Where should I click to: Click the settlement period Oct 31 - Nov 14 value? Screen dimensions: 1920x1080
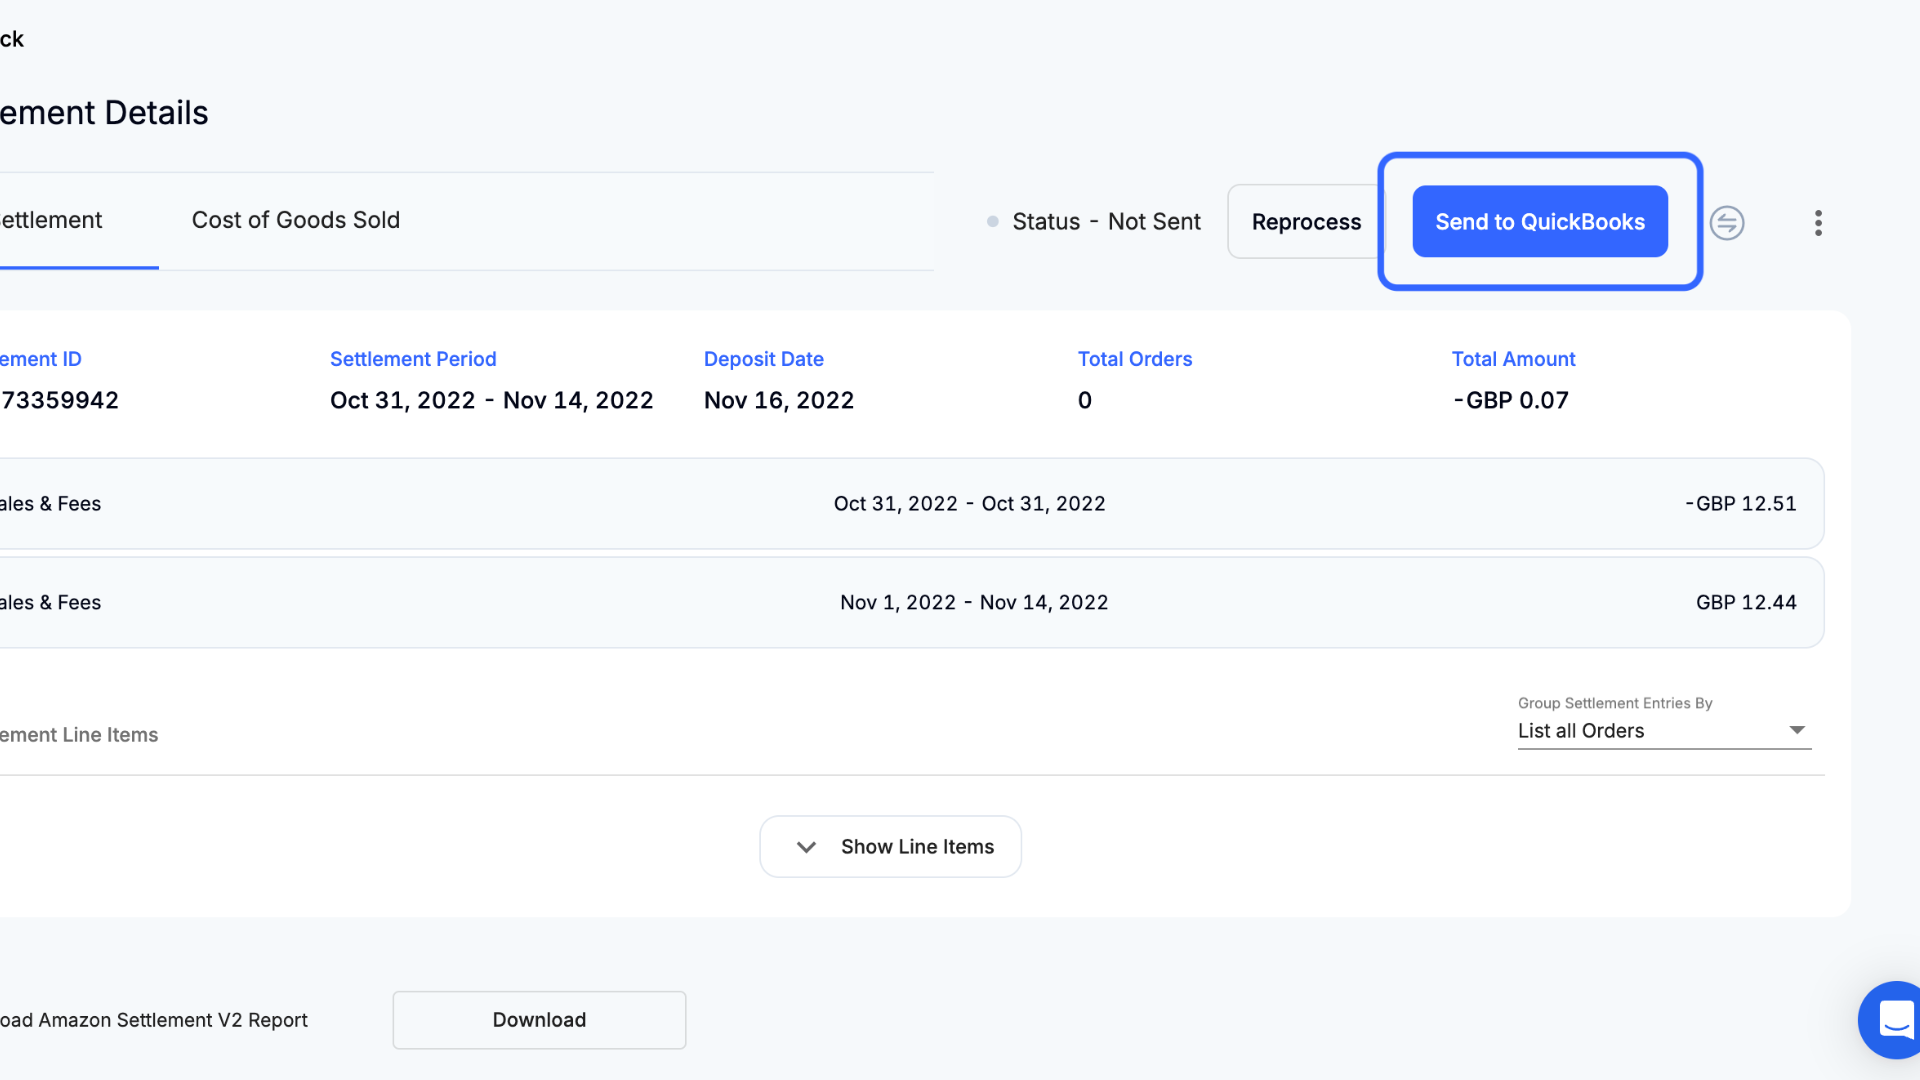point(491,401)
